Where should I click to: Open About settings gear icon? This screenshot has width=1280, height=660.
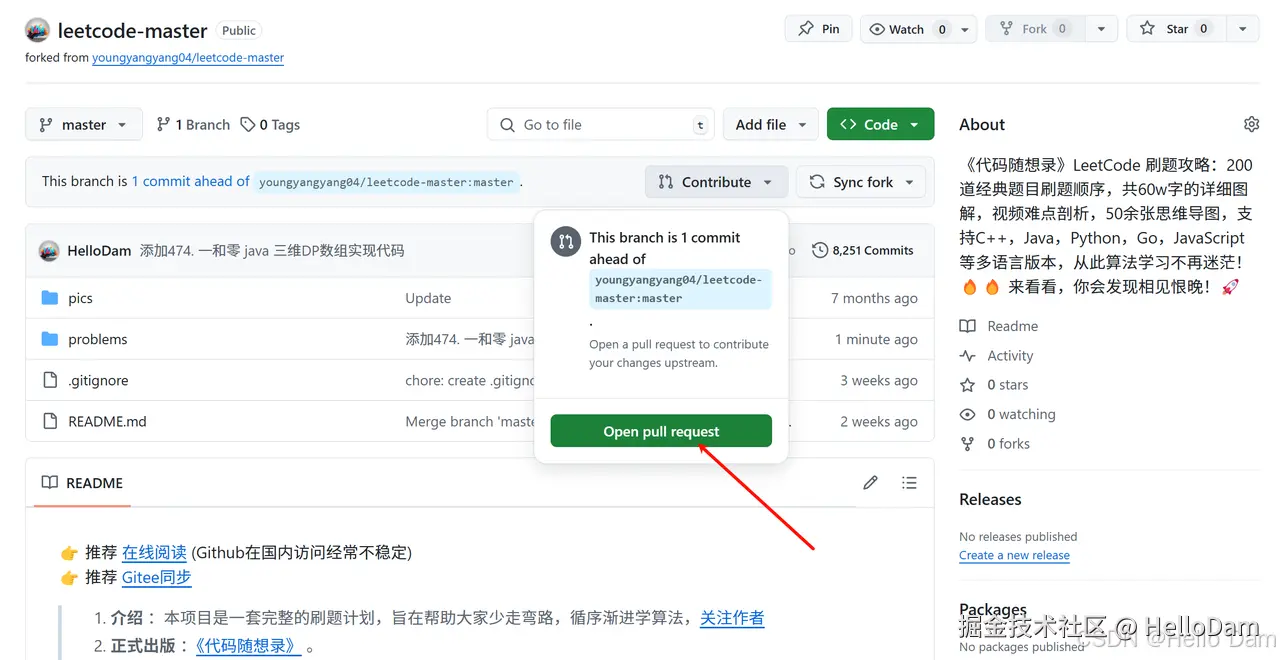1251,124
